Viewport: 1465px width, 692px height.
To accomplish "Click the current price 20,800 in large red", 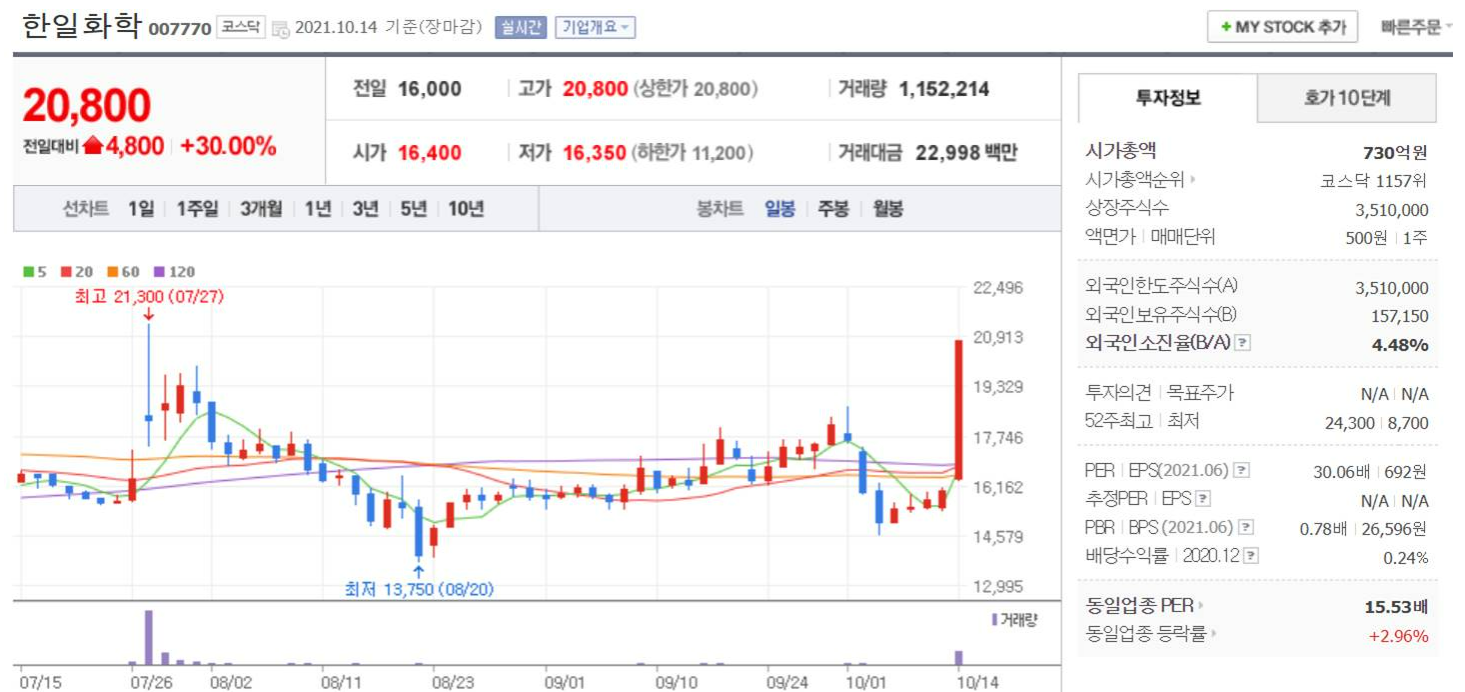I will 87,104.
